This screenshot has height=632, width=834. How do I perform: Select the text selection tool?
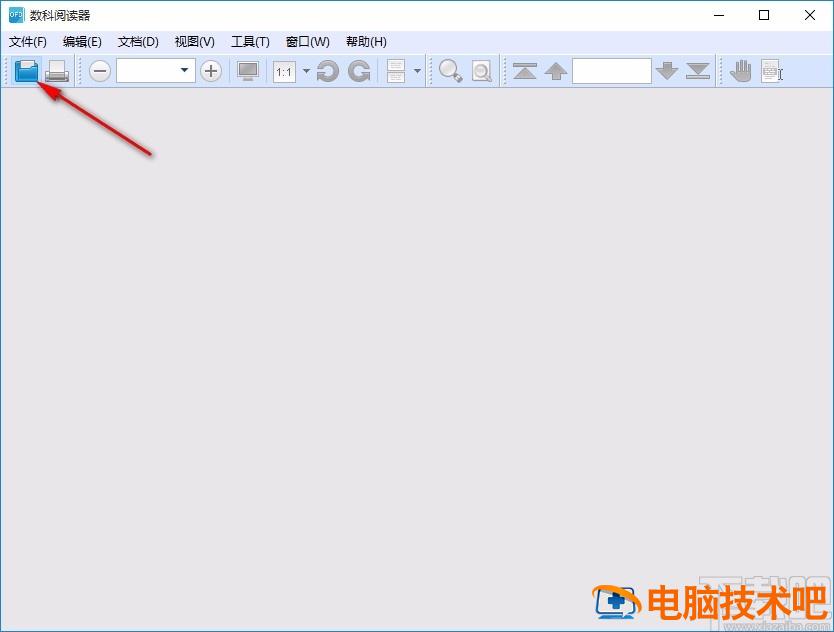point(772,71)
